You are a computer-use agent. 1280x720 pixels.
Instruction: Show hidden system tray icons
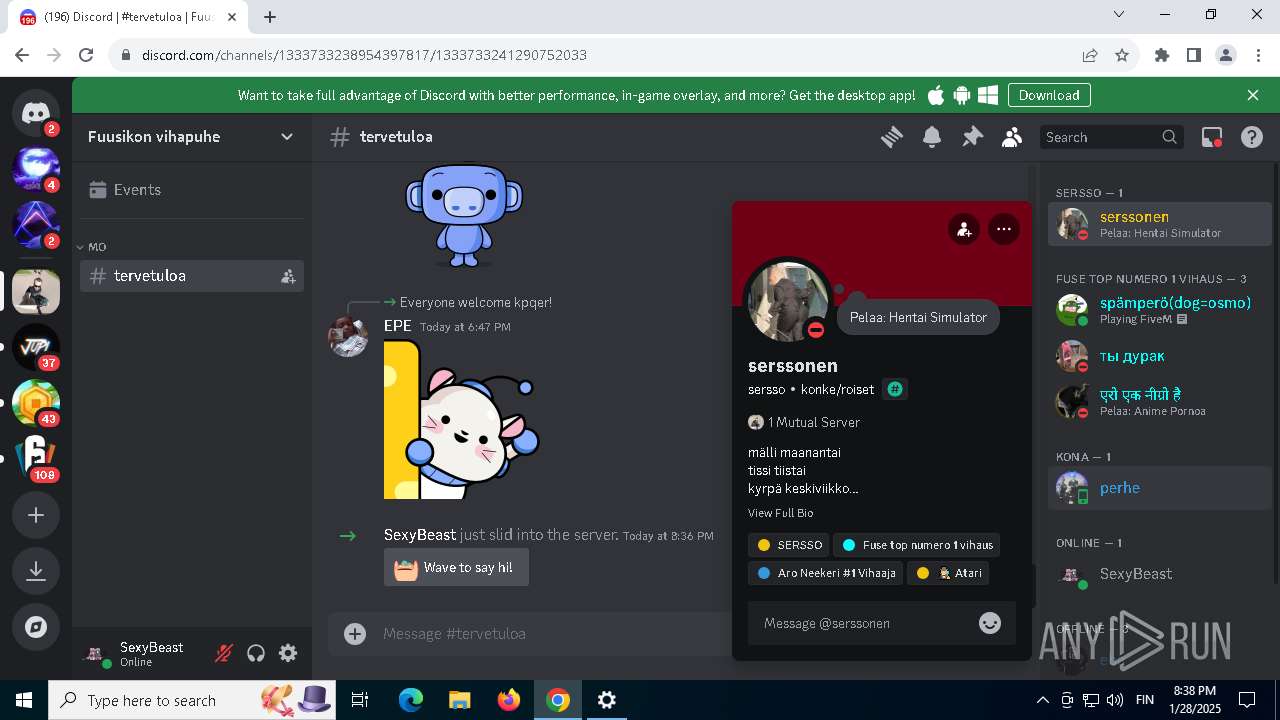coord(1042,700)
